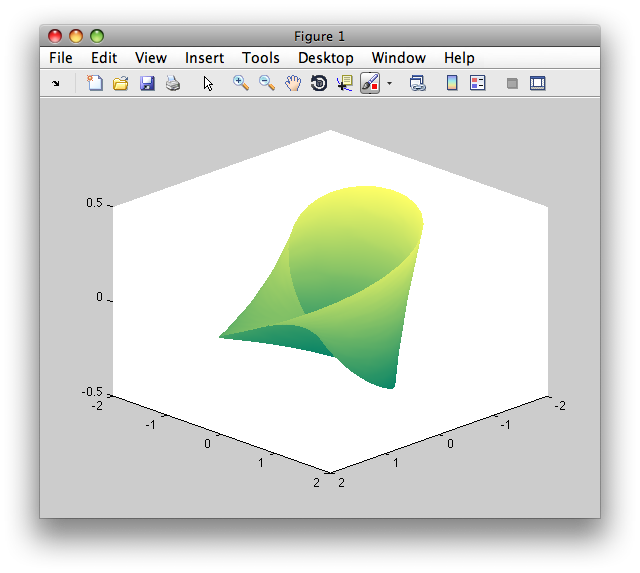This screenshot has height=573, width=640.
Task: Print the figure using printer icon
Action: pyautogui.click(x=173, y=83)
